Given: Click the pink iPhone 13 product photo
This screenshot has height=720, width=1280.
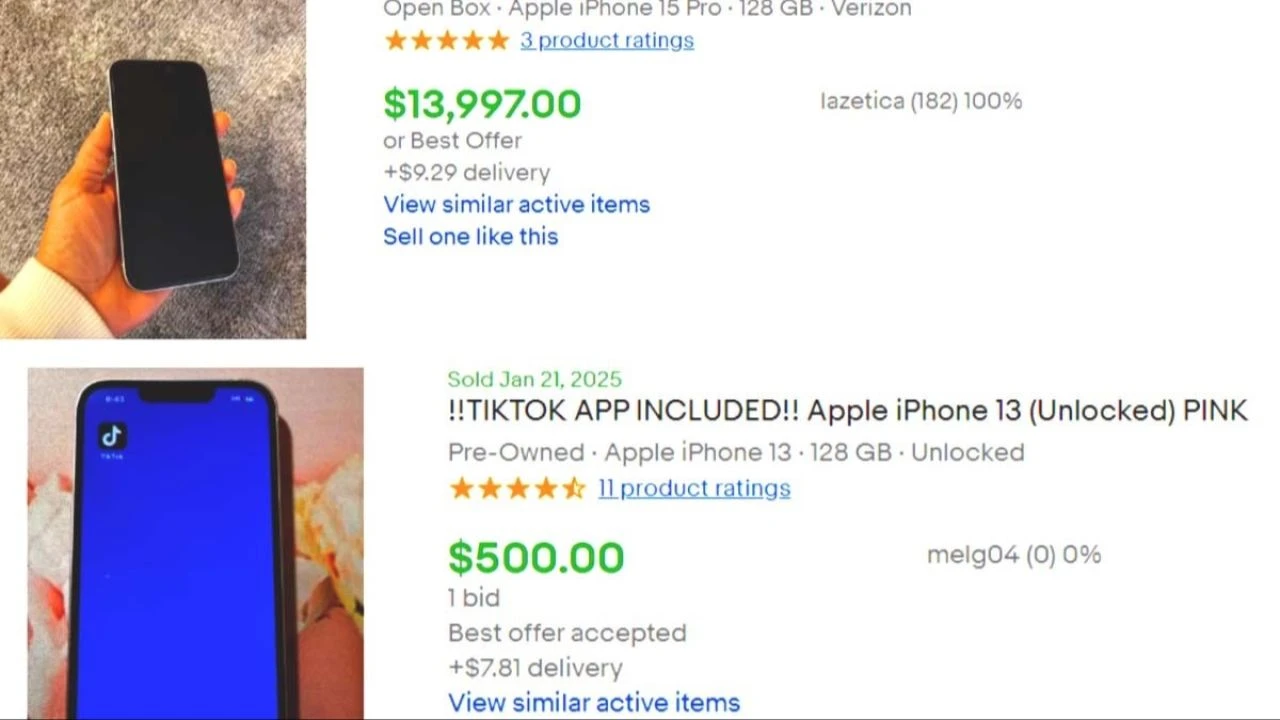Looking at the screenshot, I should click(x=195, y=545).
